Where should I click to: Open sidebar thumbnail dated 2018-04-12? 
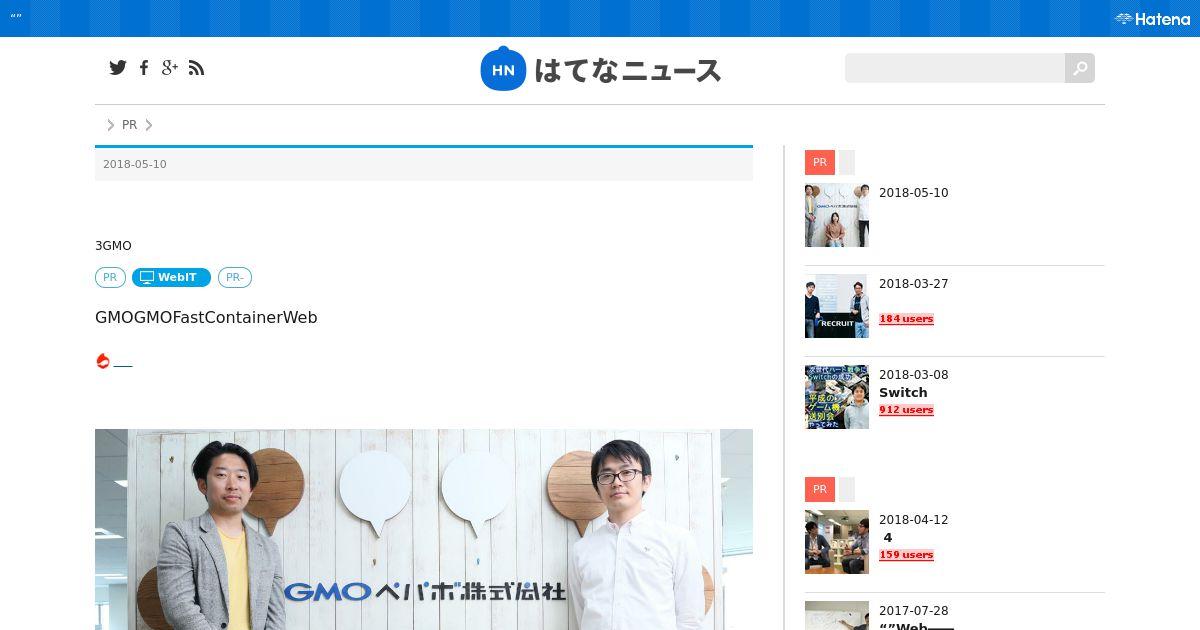(837, 542)
